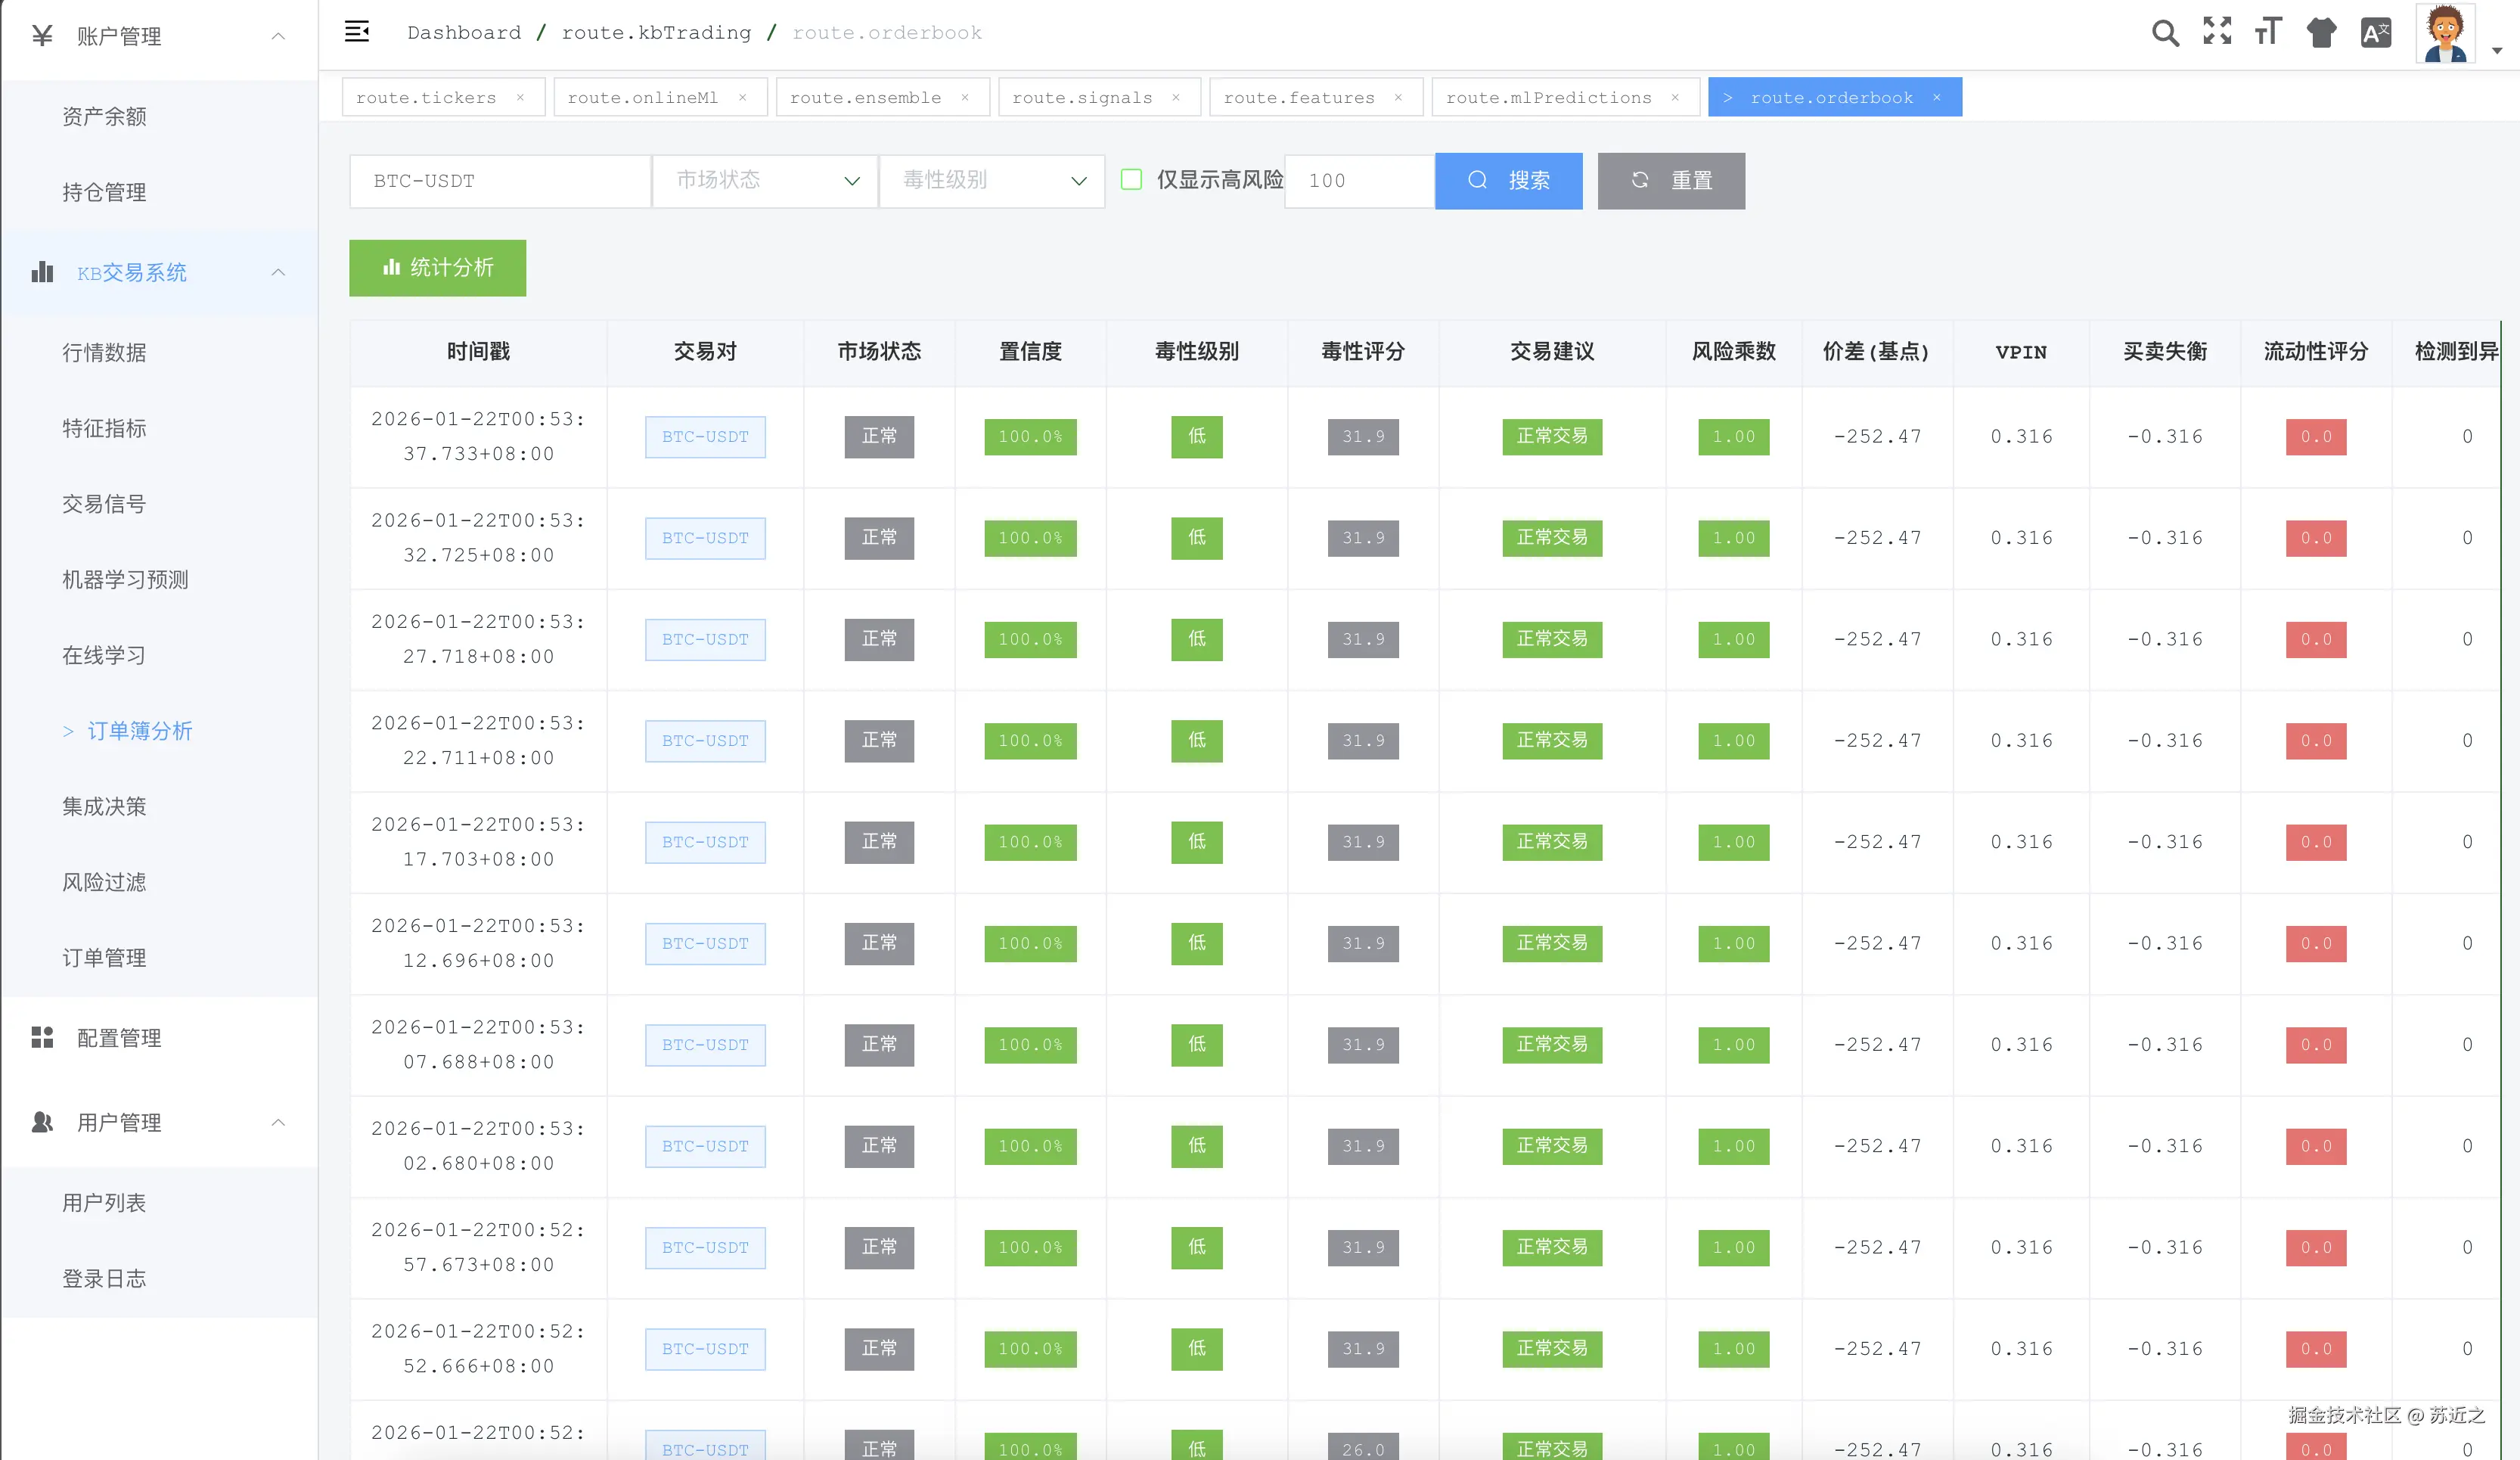Click the BTC-USDT symbol input field
Image resolution: width=2520 pixels, height=1460 pixels.
pyautogui.click(x=500, y=181)
